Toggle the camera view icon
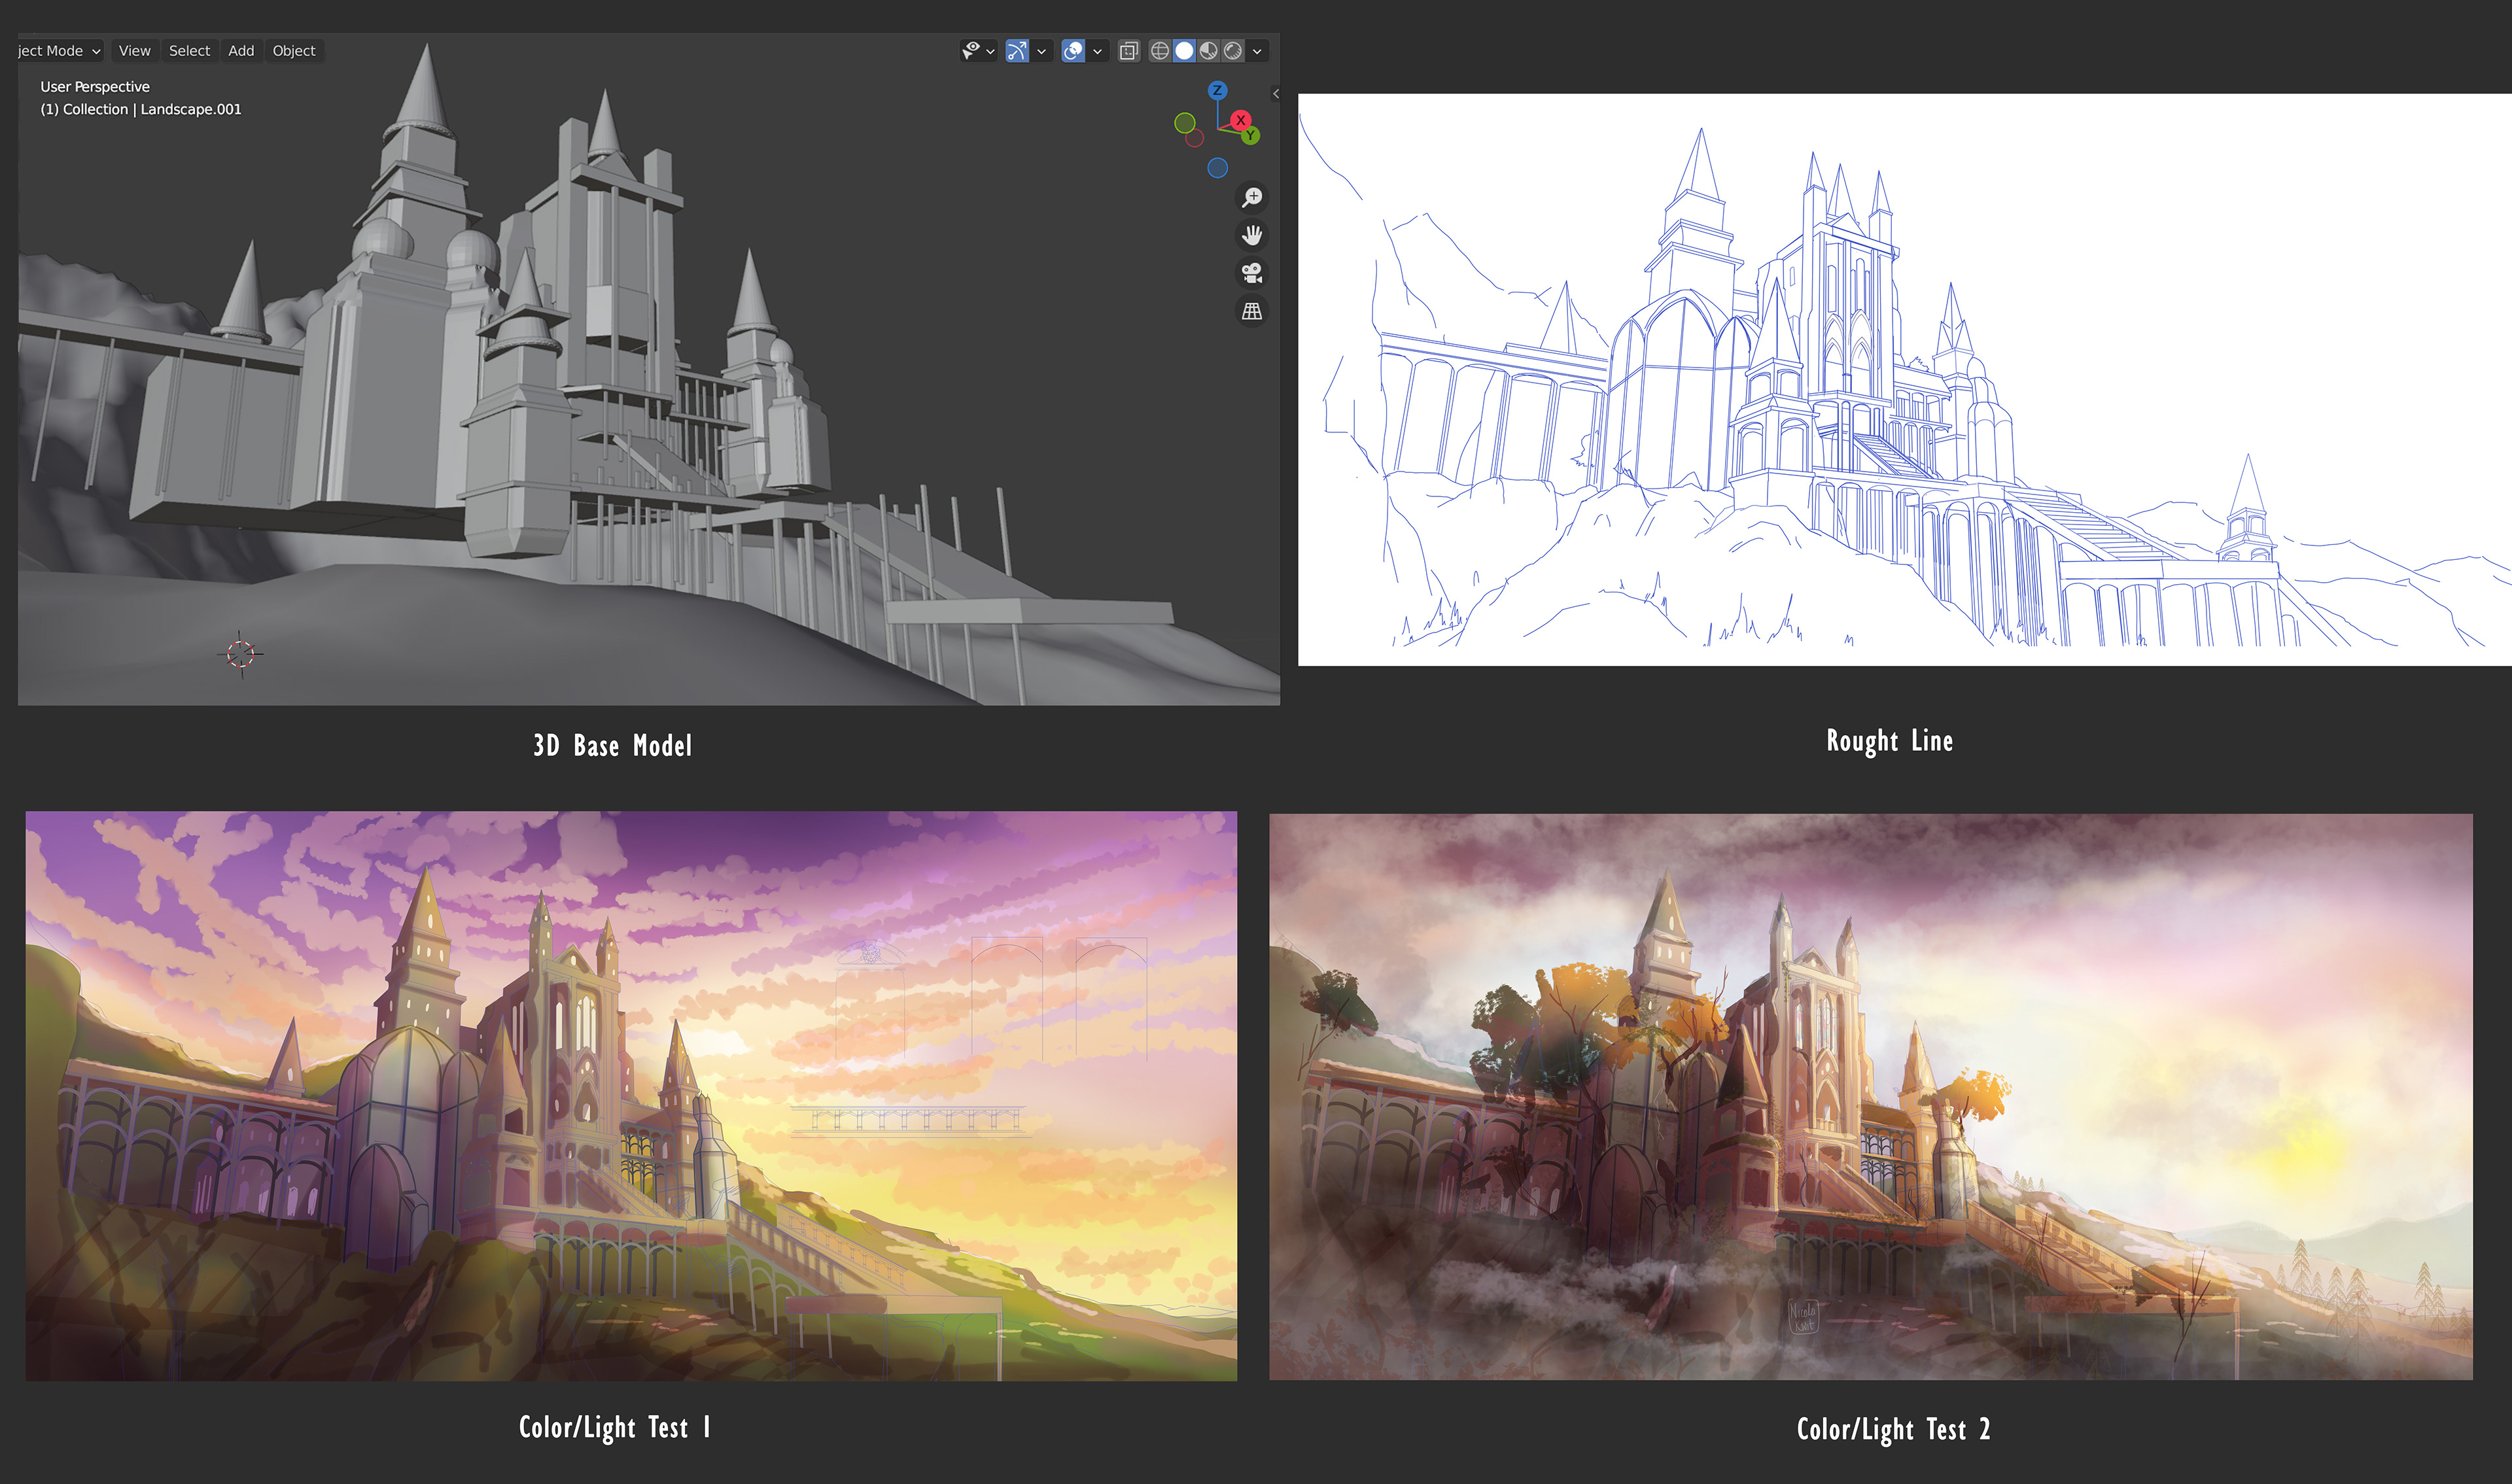 pyautogui.click(x=1251, y=273)
